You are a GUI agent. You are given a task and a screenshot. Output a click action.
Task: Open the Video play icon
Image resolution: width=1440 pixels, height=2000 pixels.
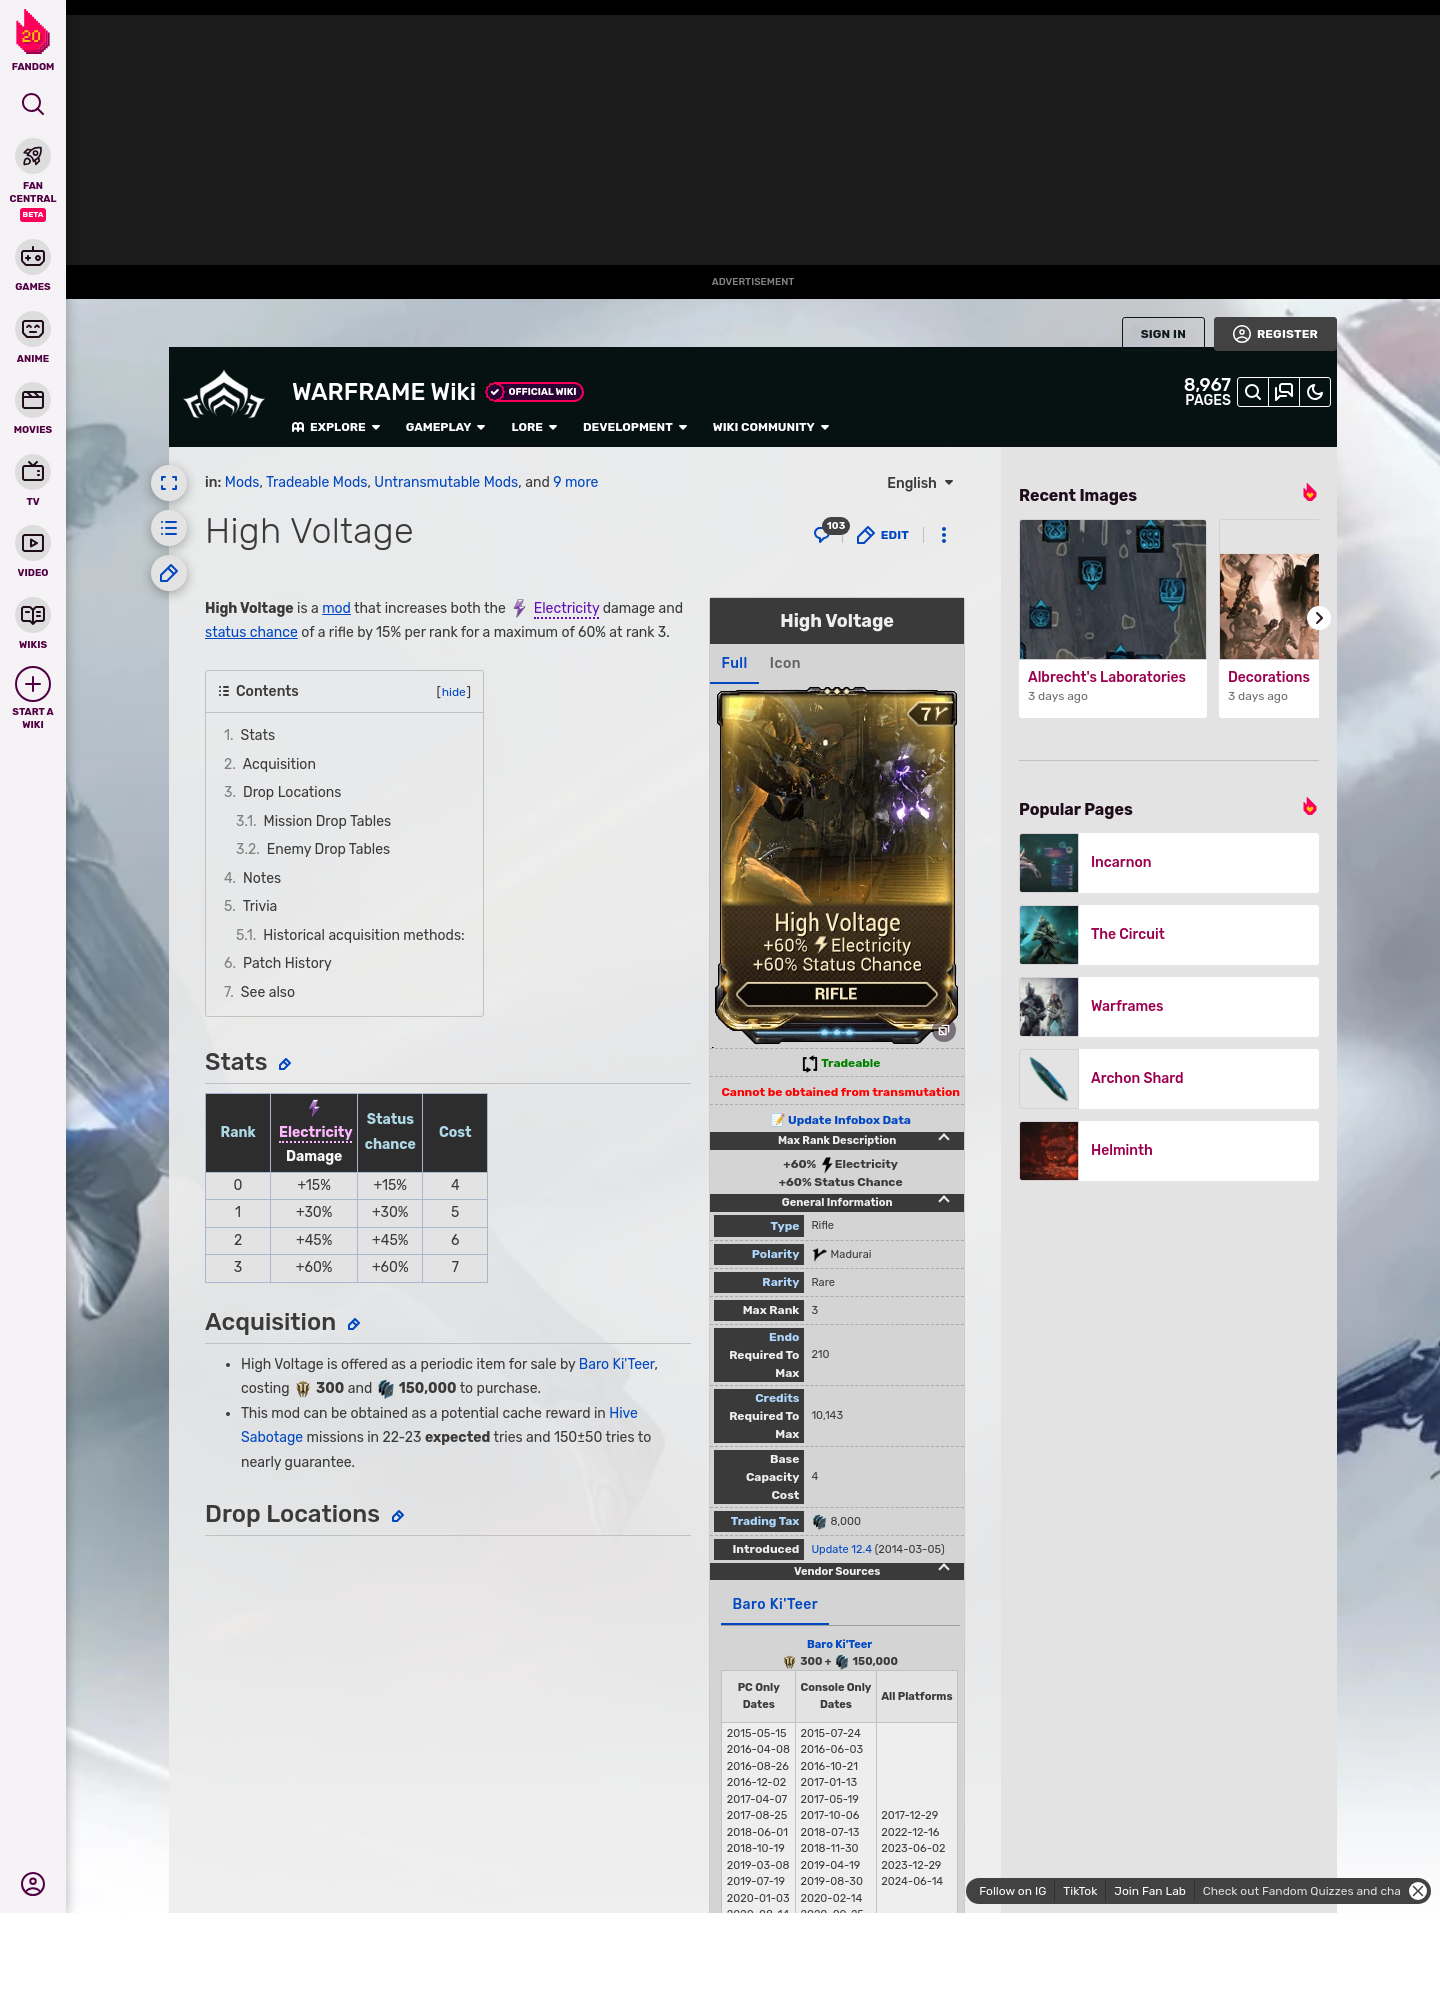tap(33, 543)
